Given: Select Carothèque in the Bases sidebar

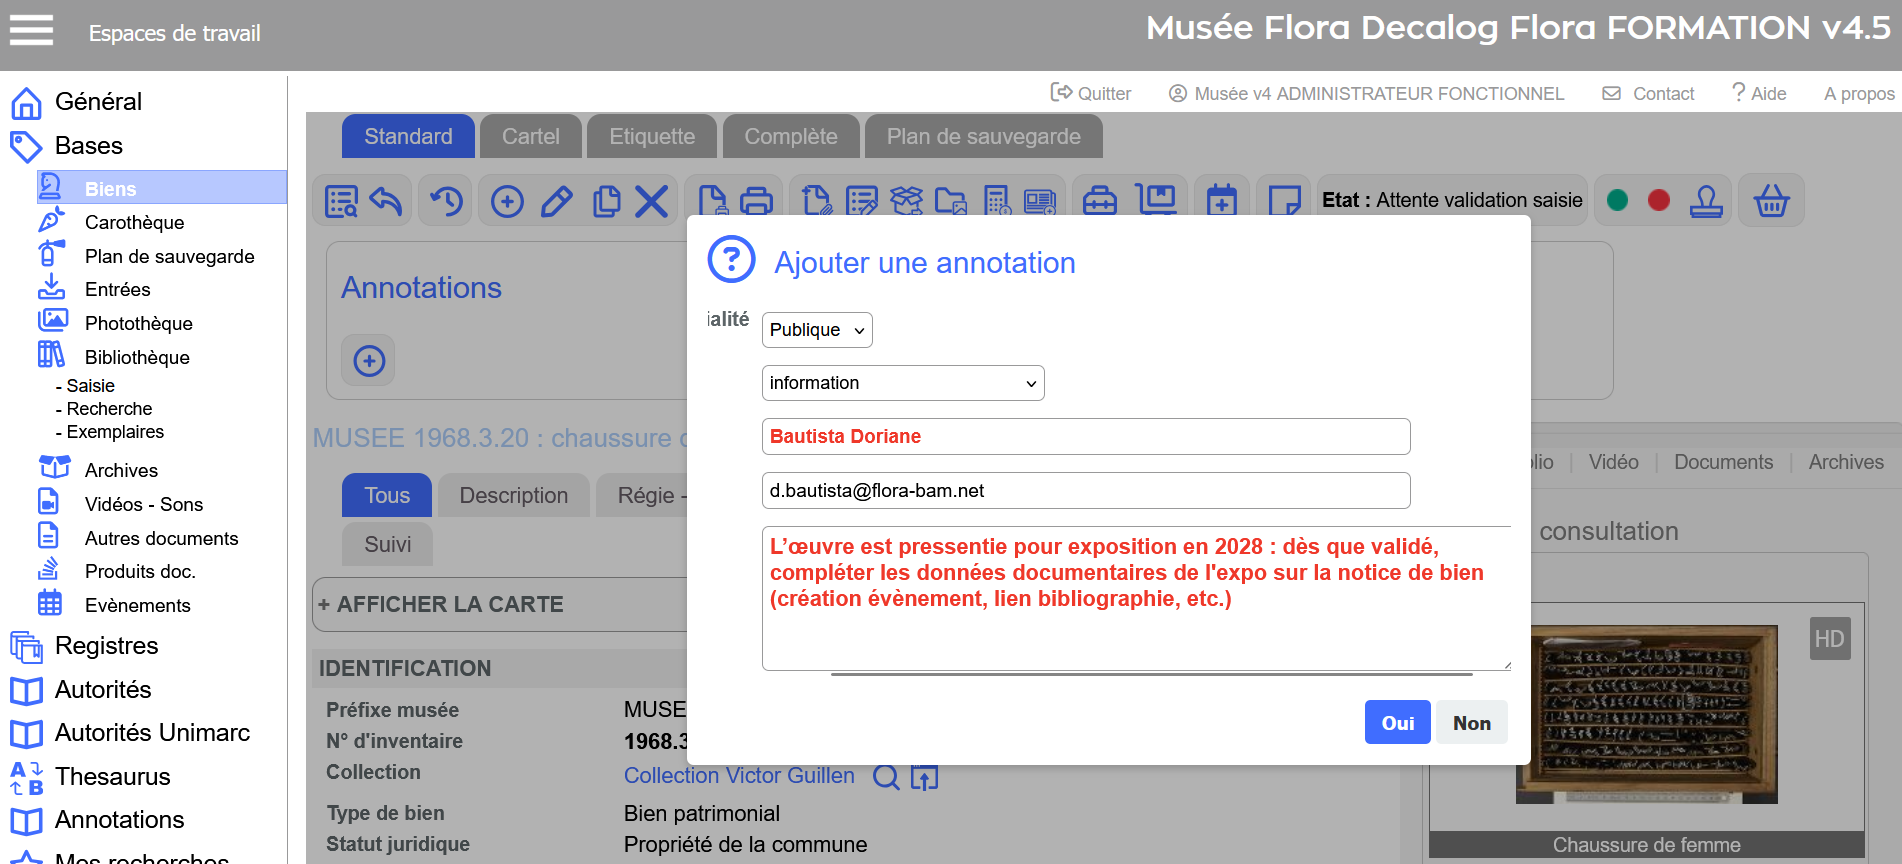Looking at the screenshot, I should [x=134, y=222].
